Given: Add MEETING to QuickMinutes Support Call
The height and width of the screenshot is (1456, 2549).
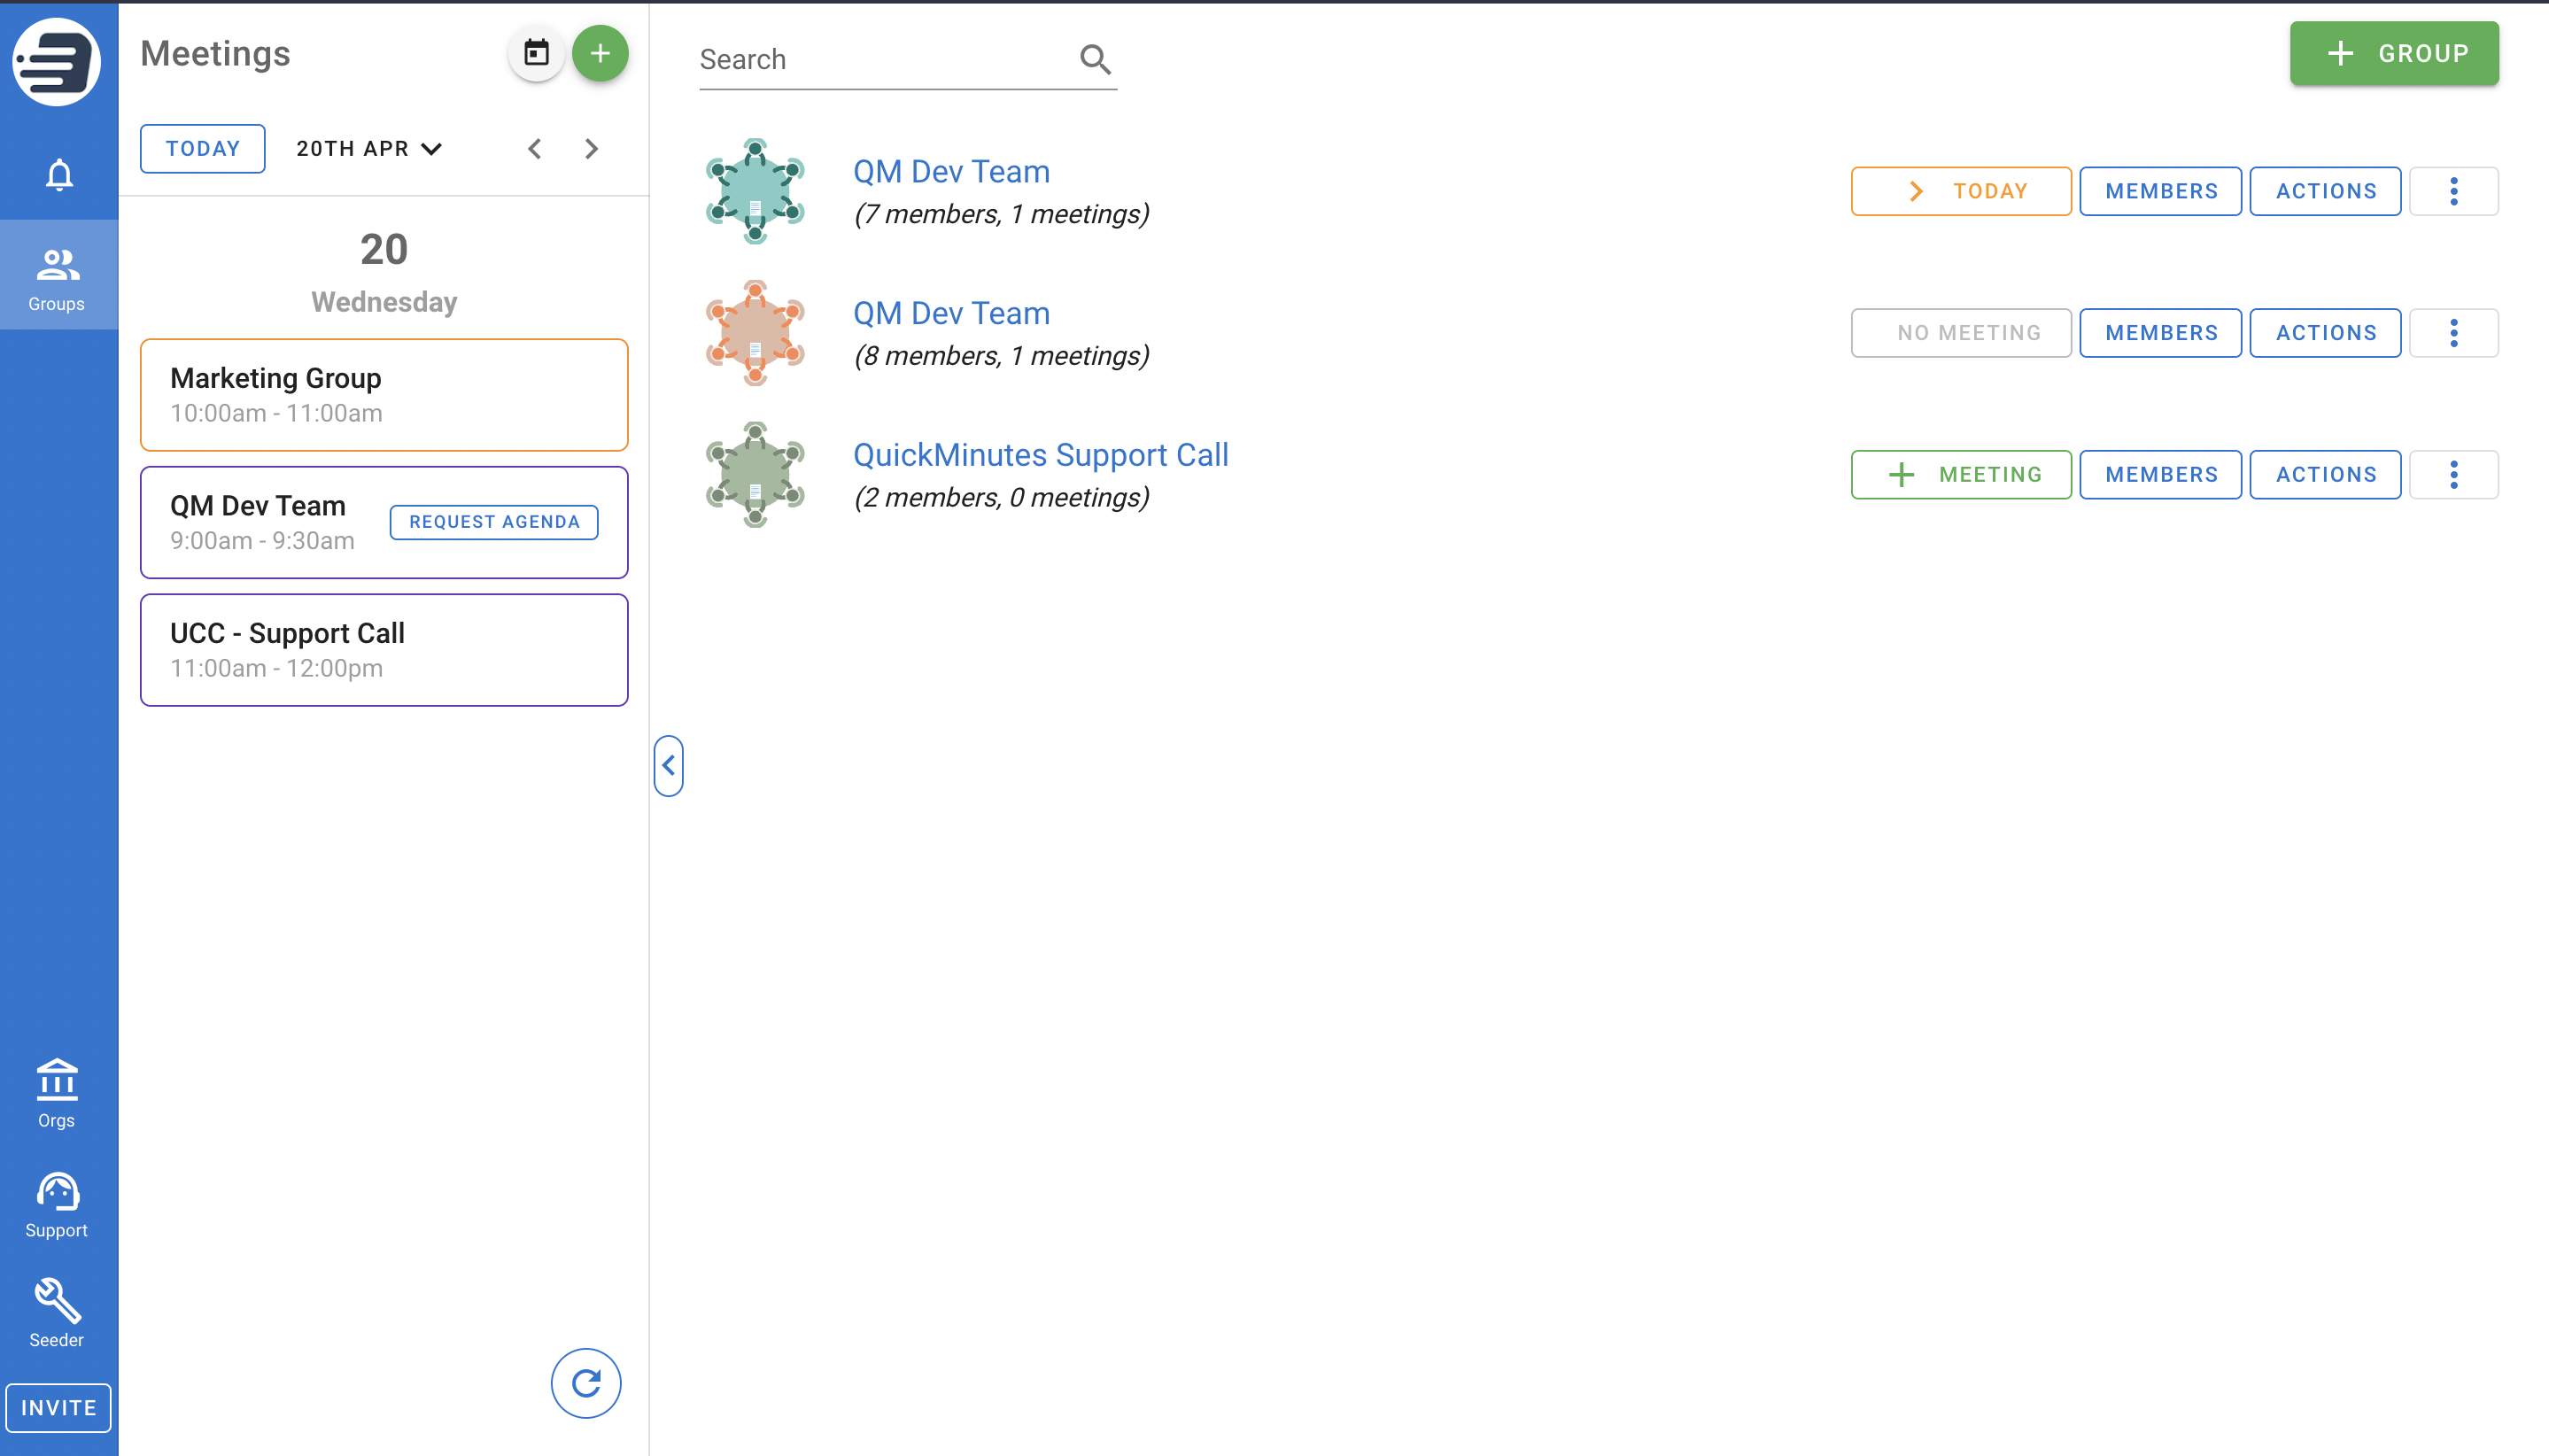Looking at the screenshot, I should pyautogui.click(x=1961, y=475).
